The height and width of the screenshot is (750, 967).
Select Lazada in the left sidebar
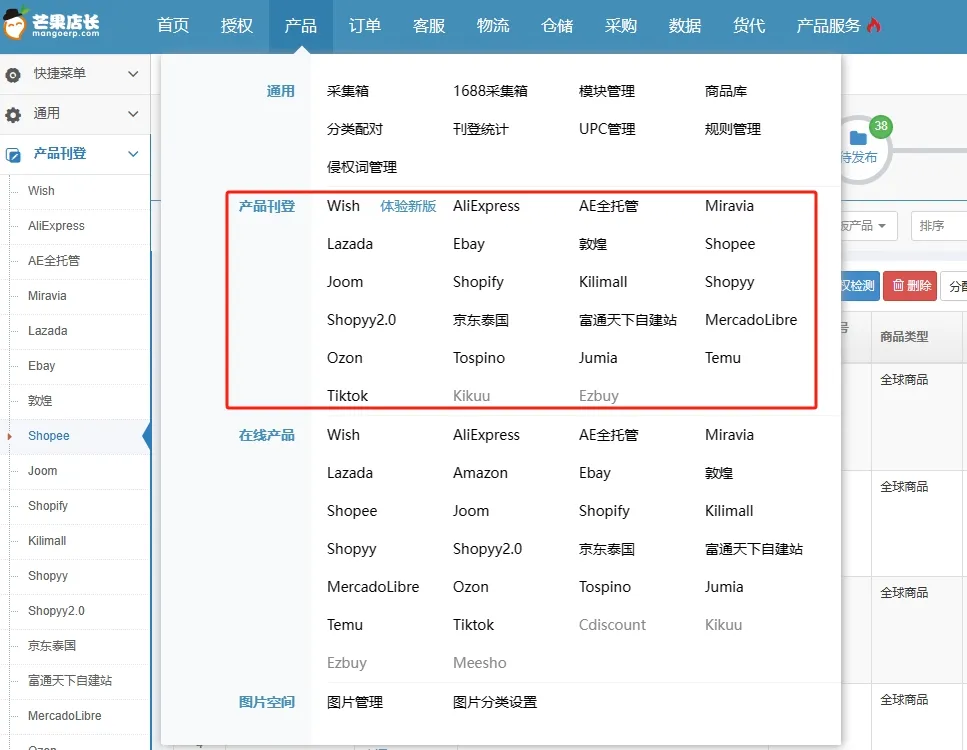(47, 331)
